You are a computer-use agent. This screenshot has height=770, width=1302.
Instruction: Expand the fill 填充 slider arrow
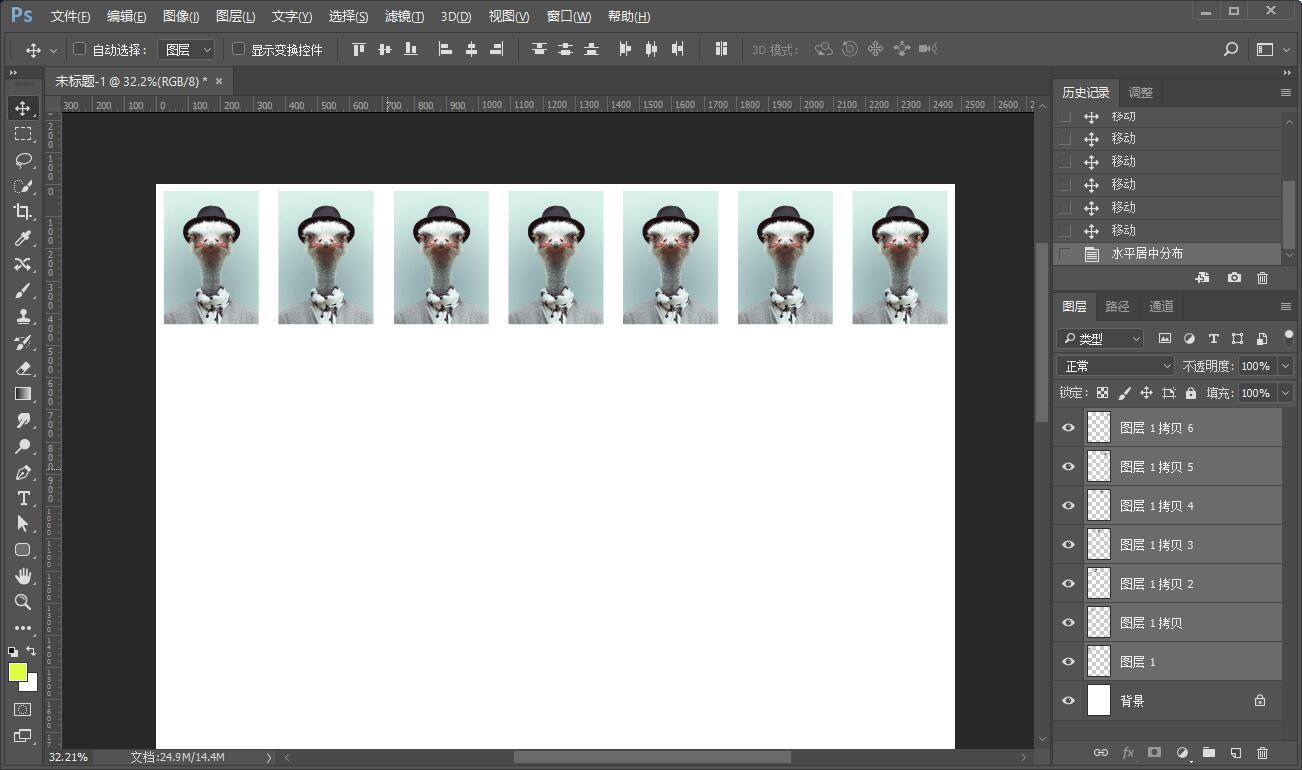pyautogui.click(x=1286, y=393)
